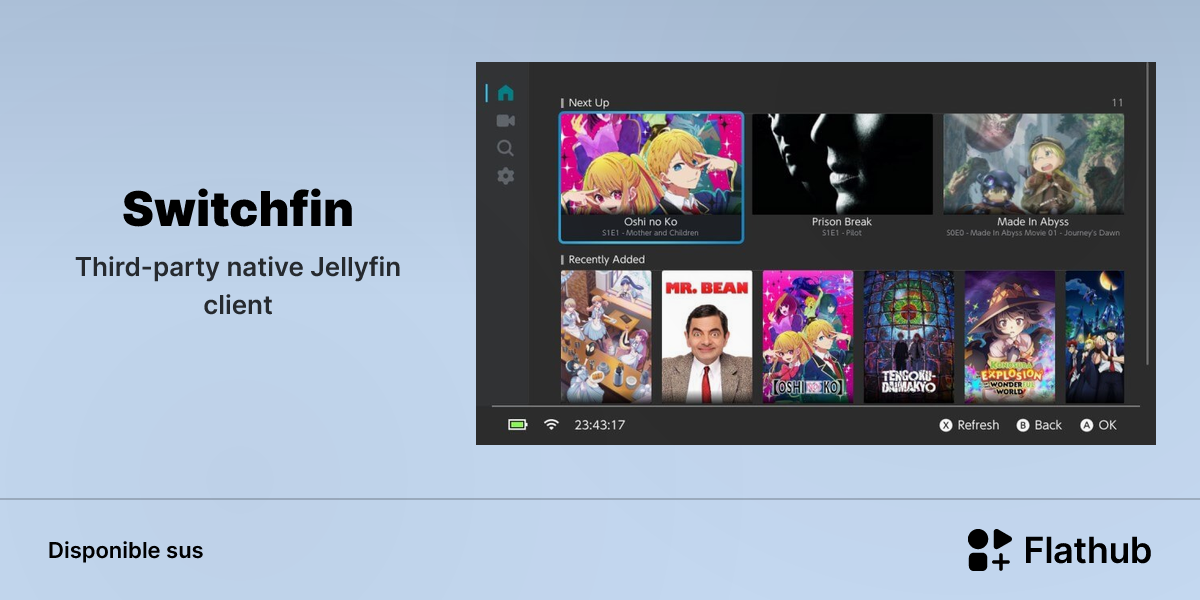Click the Next Up section heading
Image resolution: width=1200 pixels, height=600 pixels.
click(x=589, y=103)
